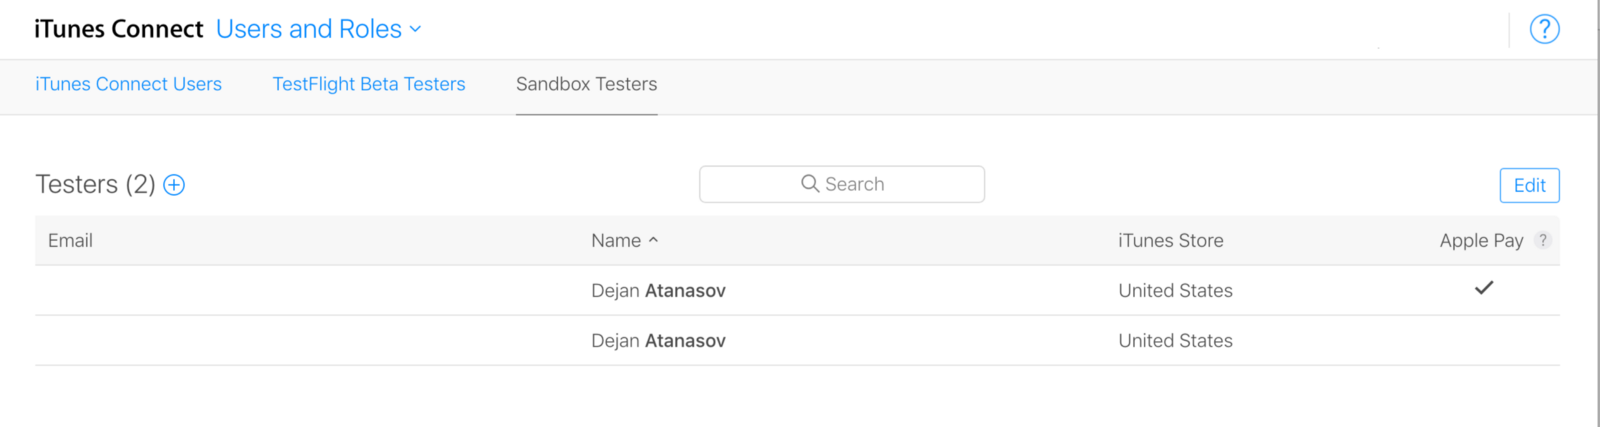Switch to iTunes Connect Users tab
The height and width of the screenshot is (427, 1600).
coord(128,84)
